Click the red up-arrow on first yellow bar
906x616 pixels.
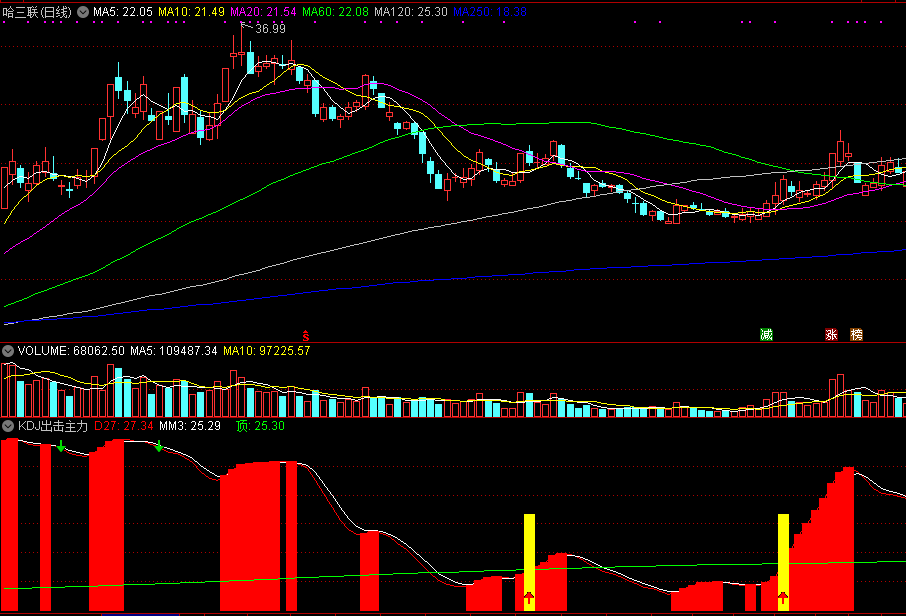[529, 598]
